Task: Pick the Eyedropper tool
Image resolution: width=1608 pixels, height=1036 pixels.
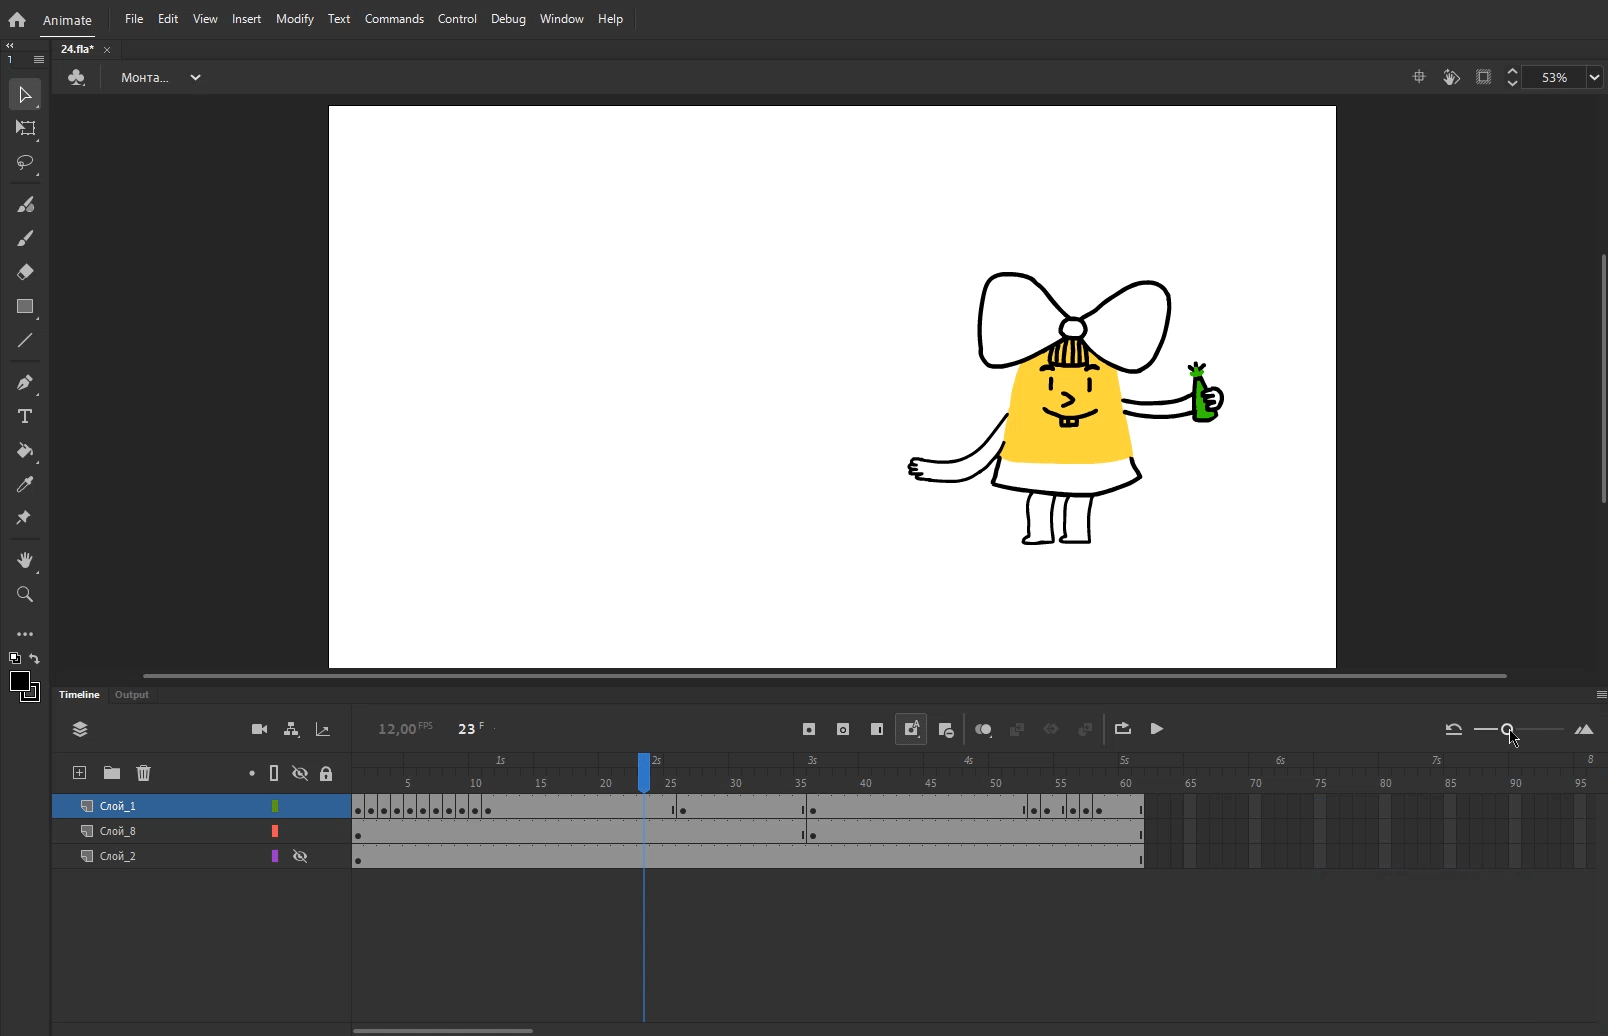Action: coord(25,485)
